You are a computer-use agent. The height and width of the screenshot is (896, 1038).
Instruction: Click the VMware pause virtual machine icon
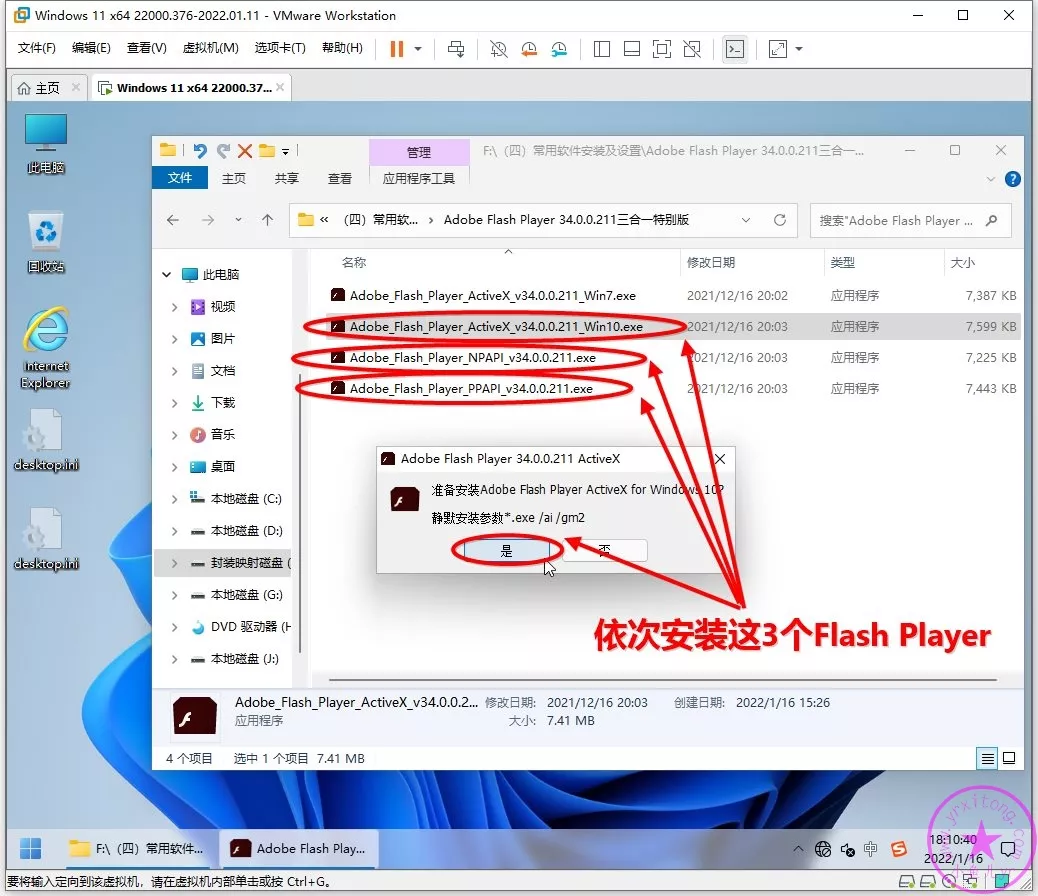point(397,48)
